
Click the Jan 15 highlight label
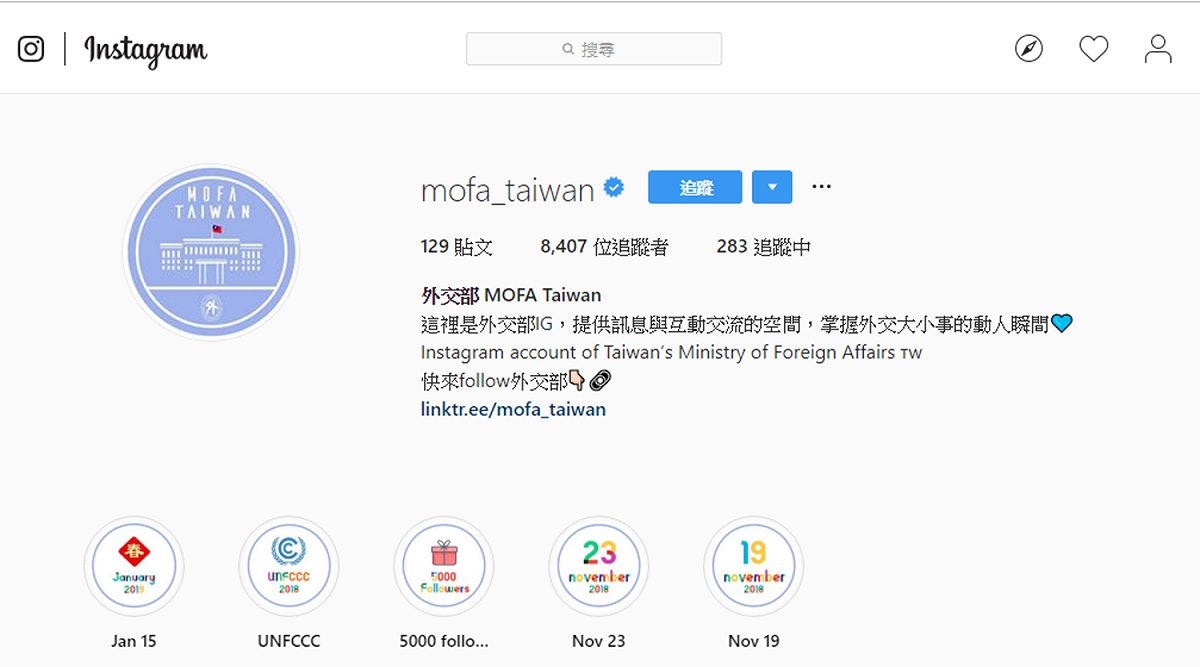tap(134, 641)
